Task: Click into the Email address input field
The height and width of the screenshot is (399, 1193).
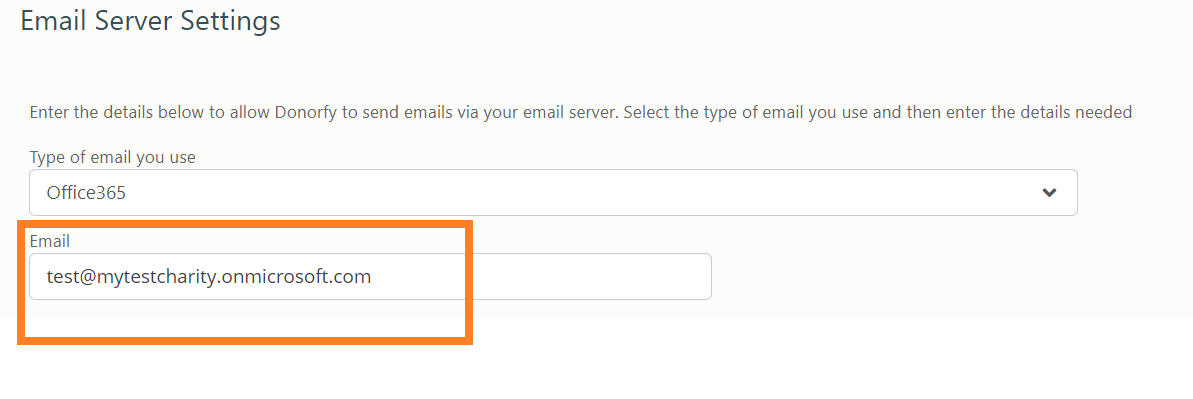Action: coord(371,276)
